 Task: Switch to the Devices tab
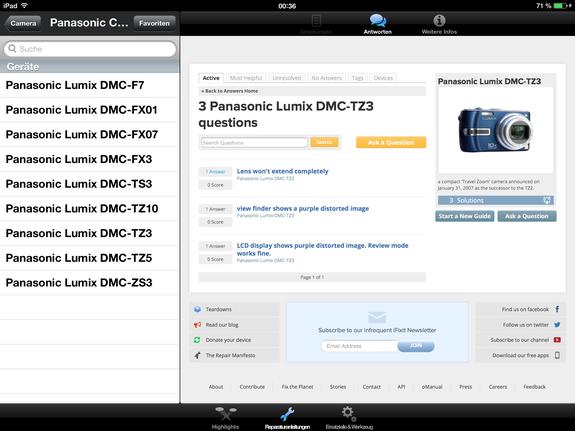[383, 78]
